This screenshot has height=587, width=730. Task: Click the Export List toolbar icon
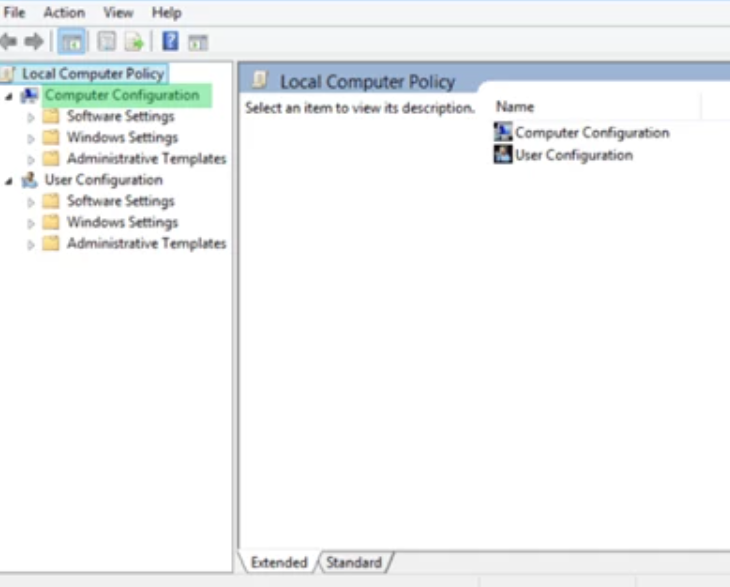click(x=135, y=42)
